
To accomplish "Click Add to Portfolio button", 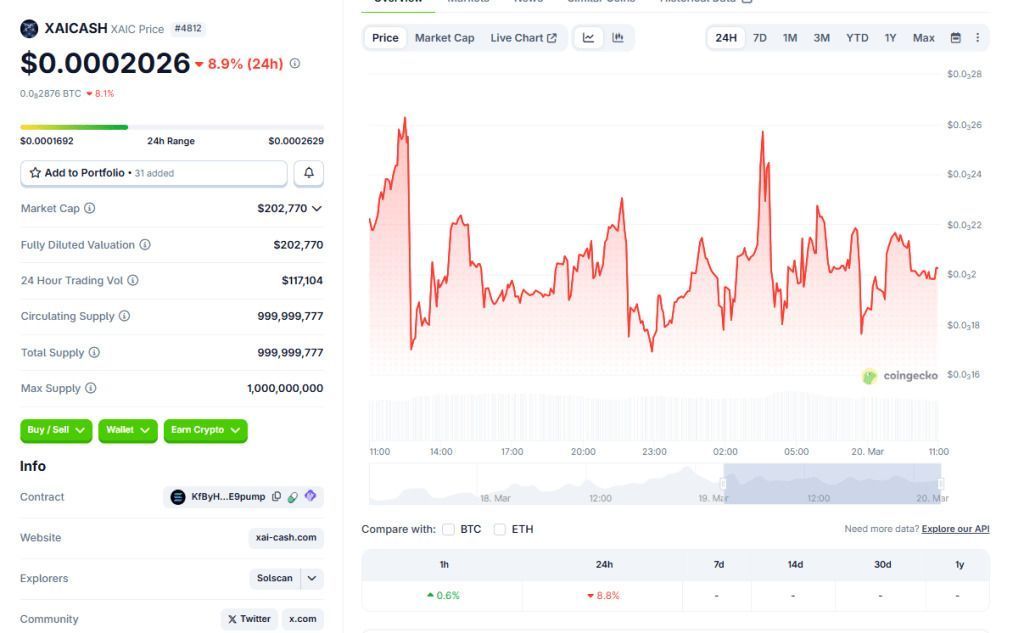I will 154,173.
